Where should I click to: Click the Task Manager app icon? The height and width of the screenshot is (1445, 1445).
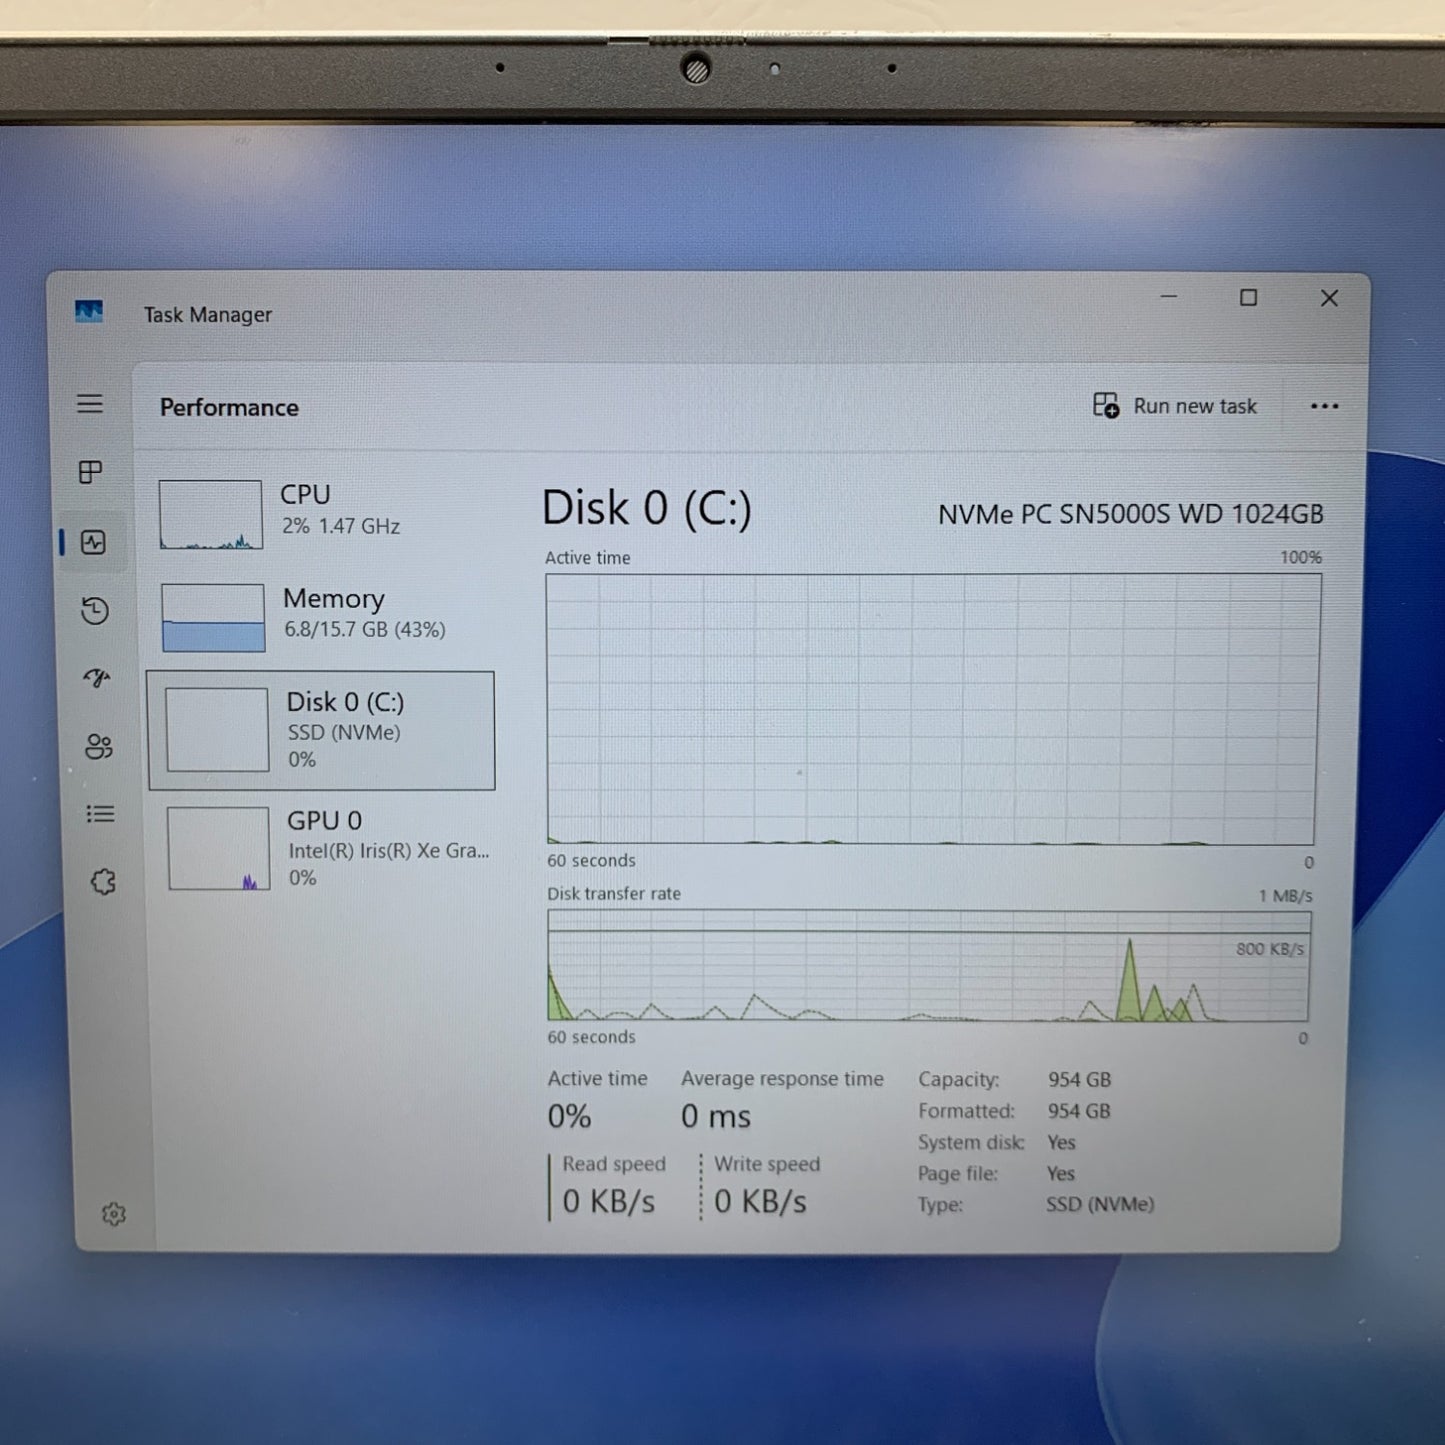tap(89, 312)
